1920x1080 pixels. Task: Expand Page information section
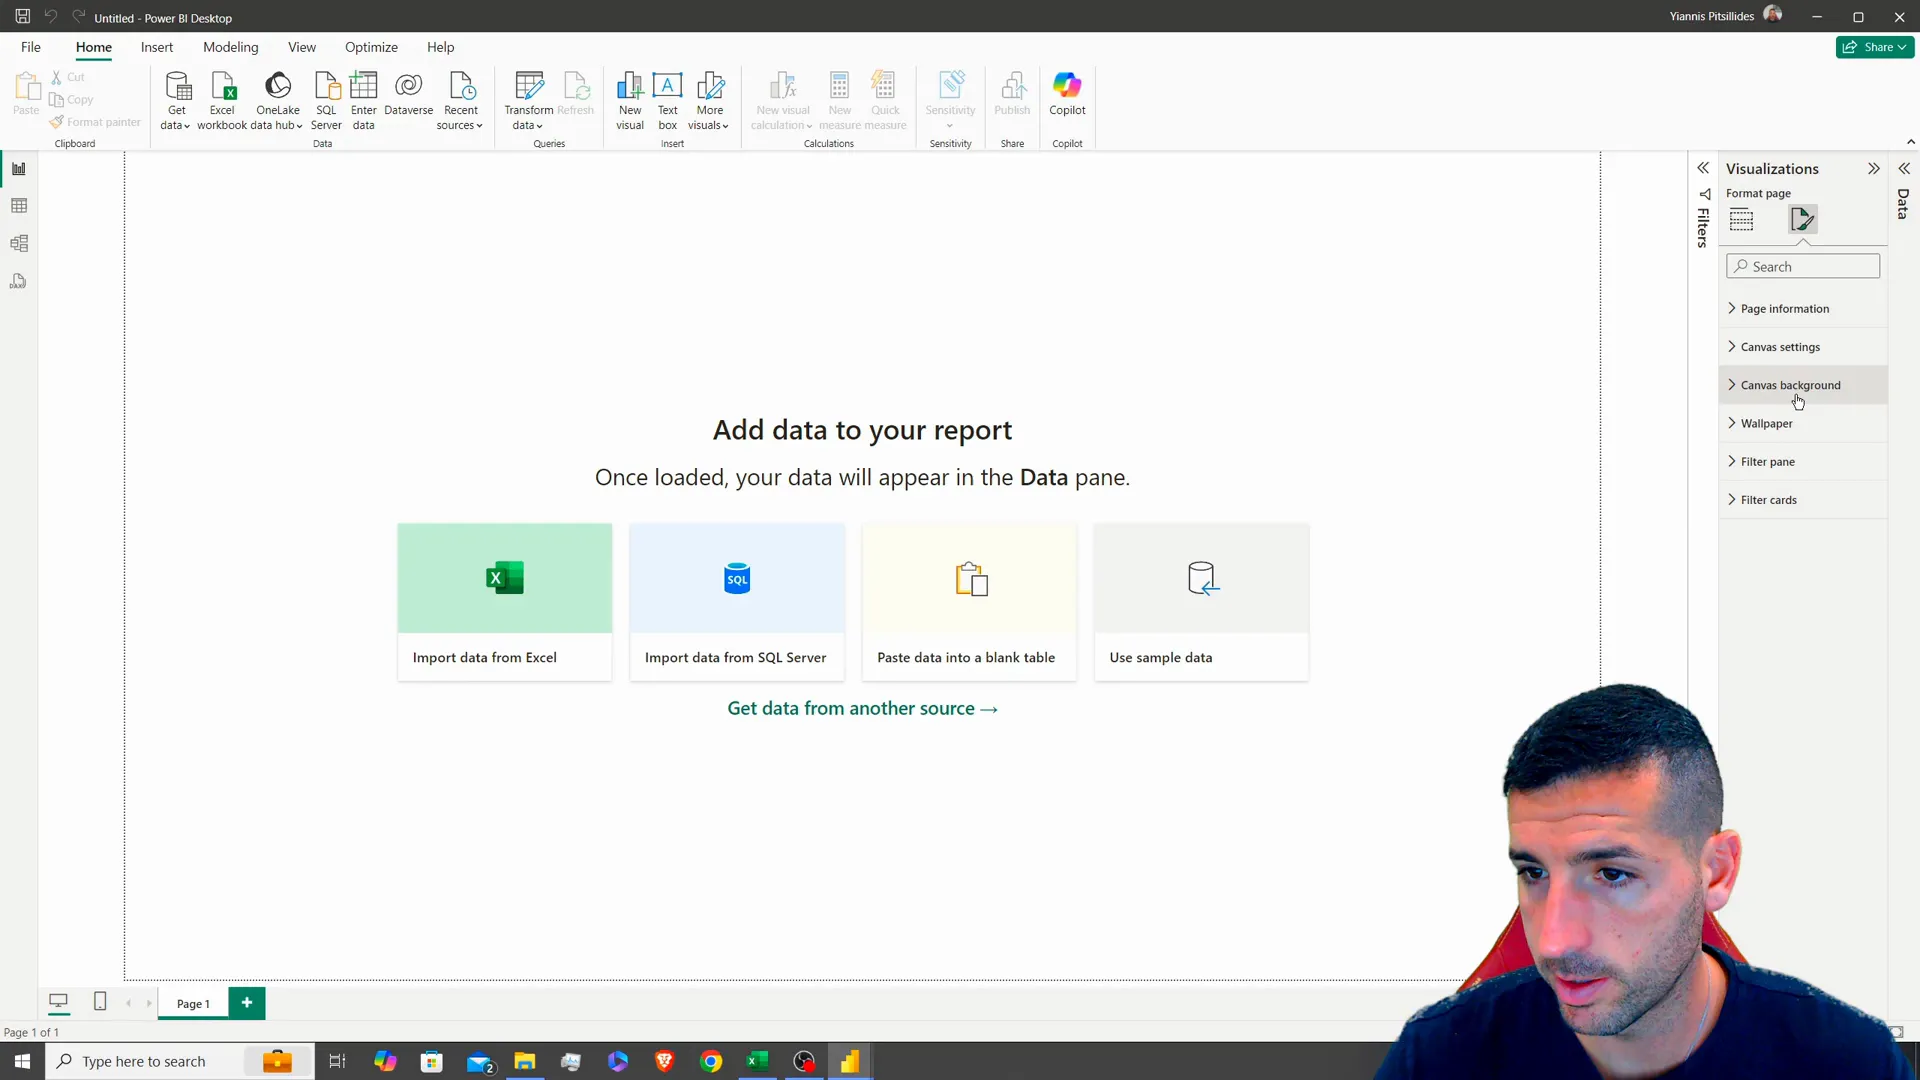point(1803,309)
